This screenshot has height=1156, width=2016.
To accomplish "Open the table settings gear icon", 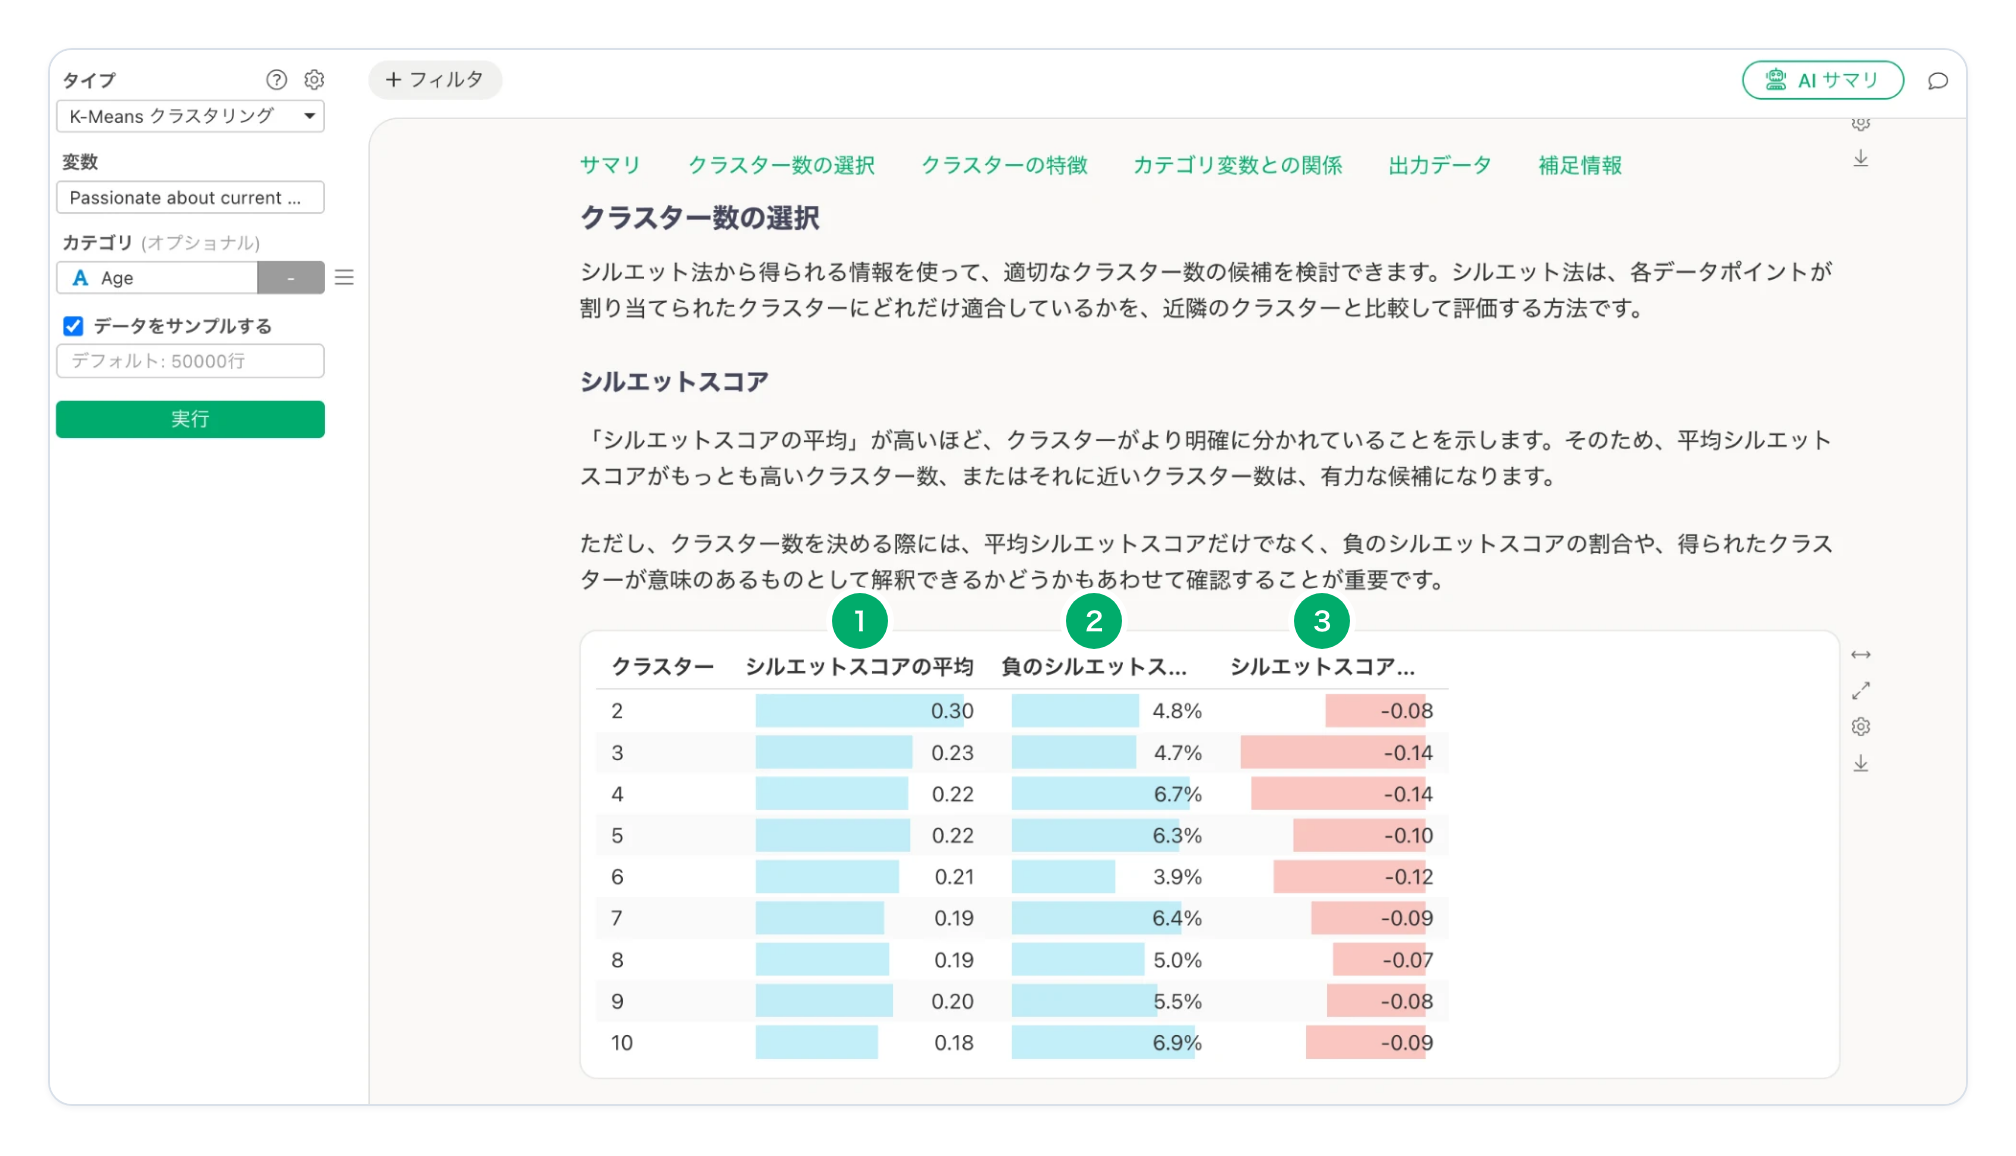I will click(1860, 727).
